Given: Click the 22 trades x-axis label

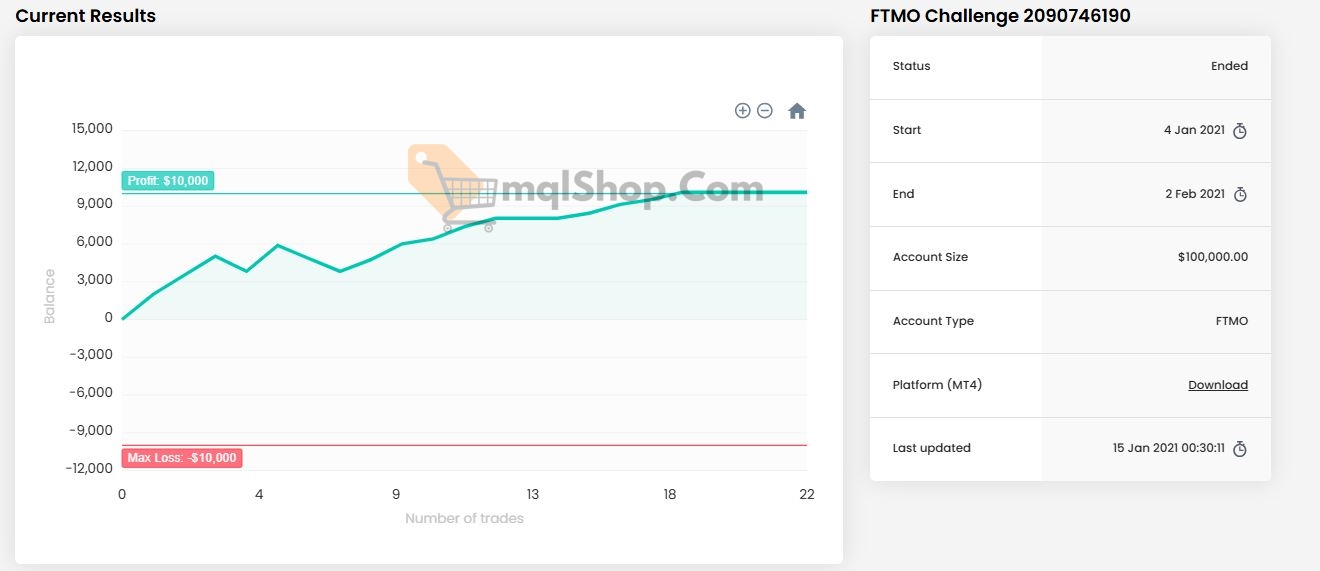Looking at the screenshot, I should pyautogui.click(x=806, y=494).
